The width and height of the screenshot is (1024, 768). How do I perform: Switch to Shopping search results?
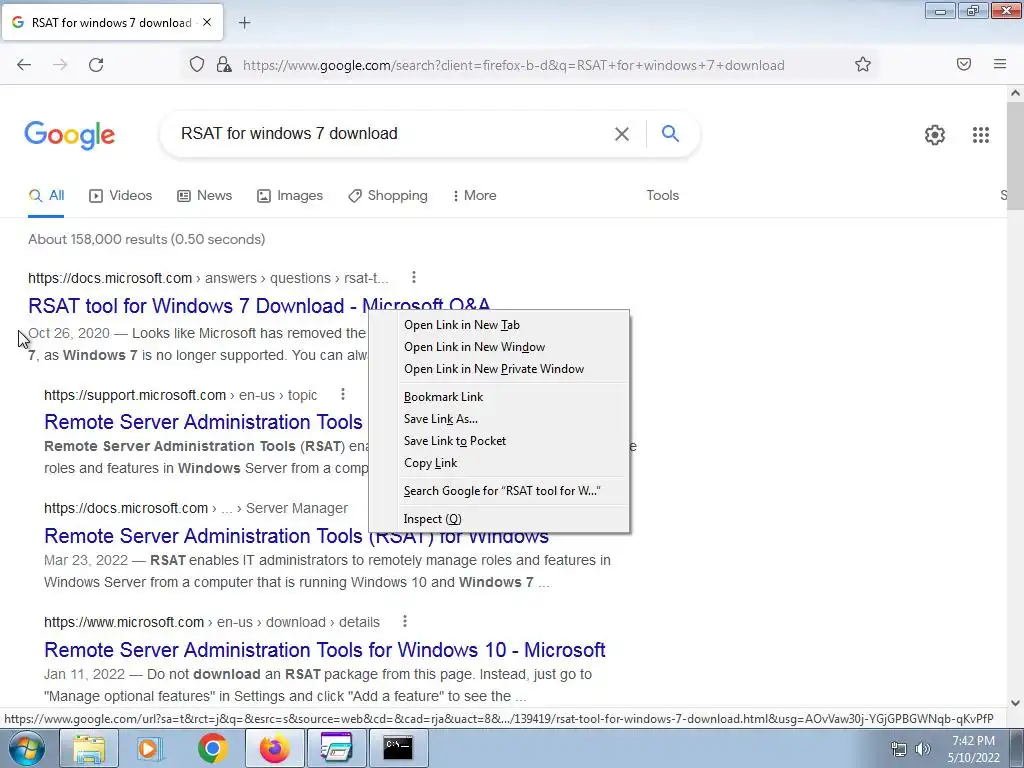coord(388,195)
